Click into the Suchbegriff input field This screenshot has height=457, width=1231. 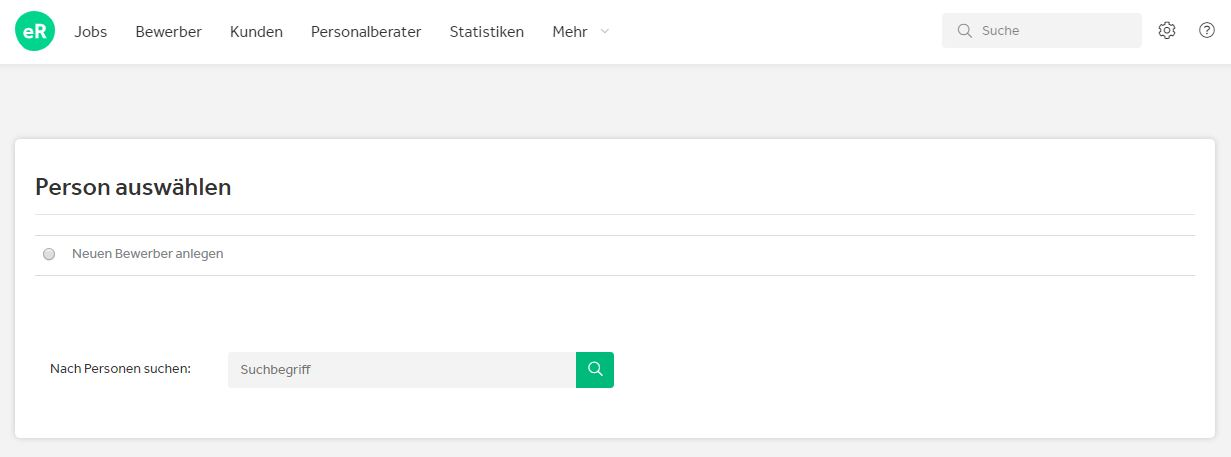tap(400, 370)
